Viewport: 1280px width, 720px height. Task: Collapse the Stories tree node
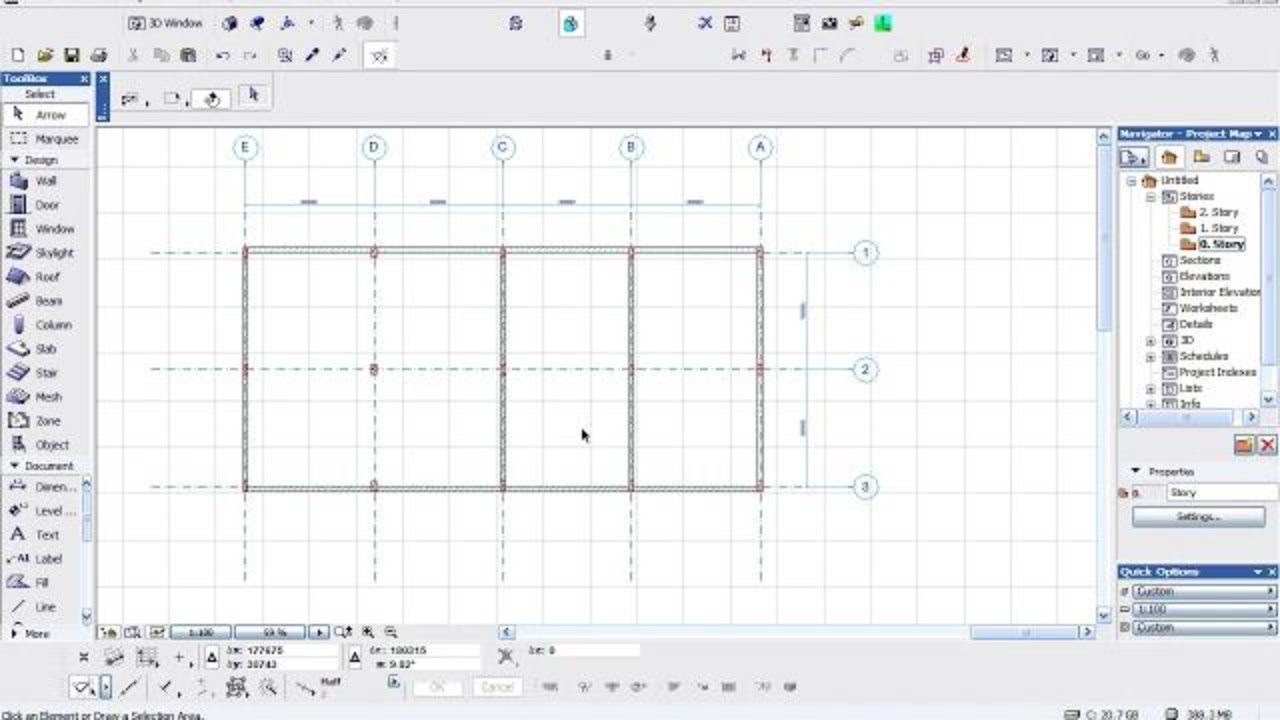click(1150, 197)
